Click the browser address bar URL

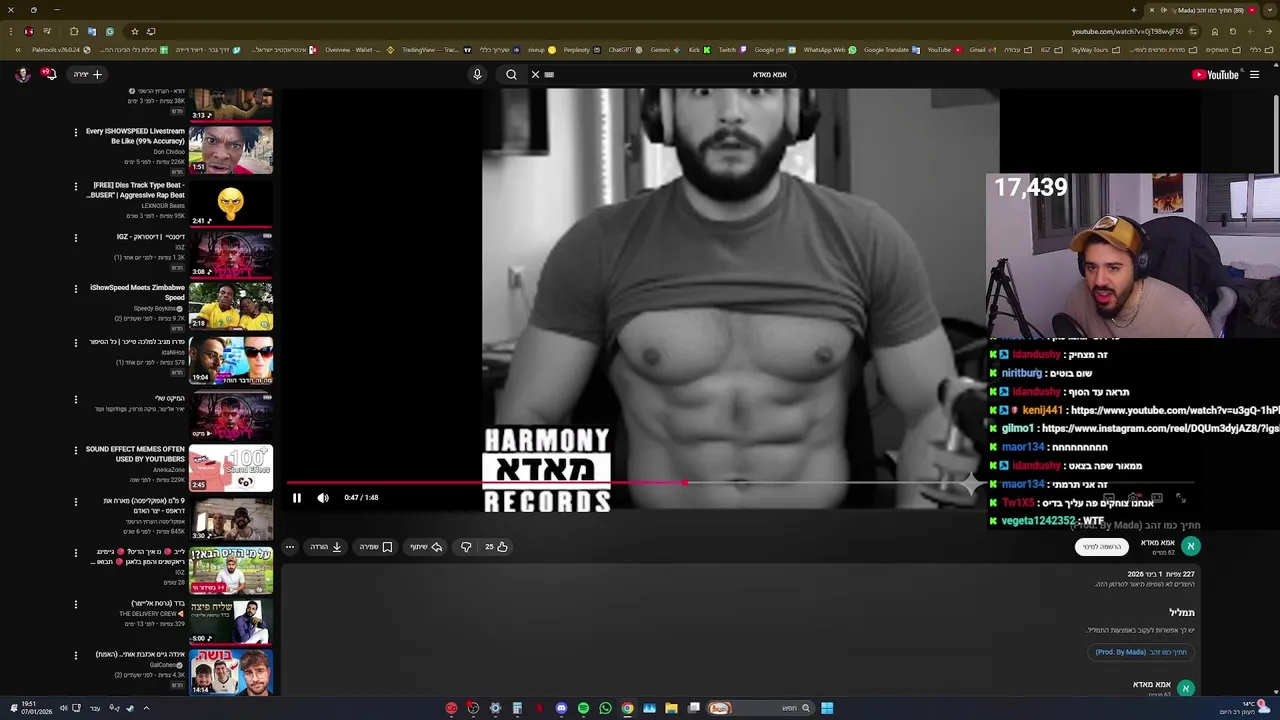pyautogui.click(x=1127, y=31)
